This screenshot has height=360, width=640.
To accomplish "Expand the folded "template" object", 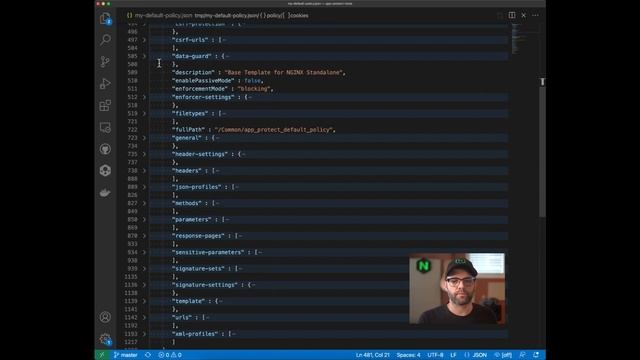I will click(144, 301).
